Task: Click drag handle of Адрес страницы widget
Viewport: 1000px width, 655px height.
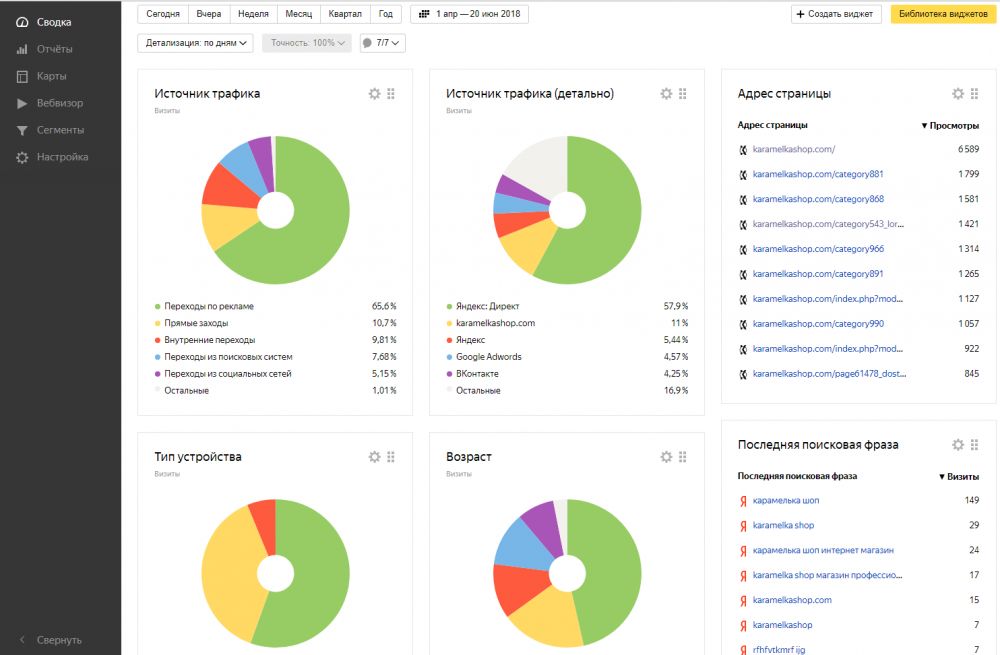Action: click(974, 94)
